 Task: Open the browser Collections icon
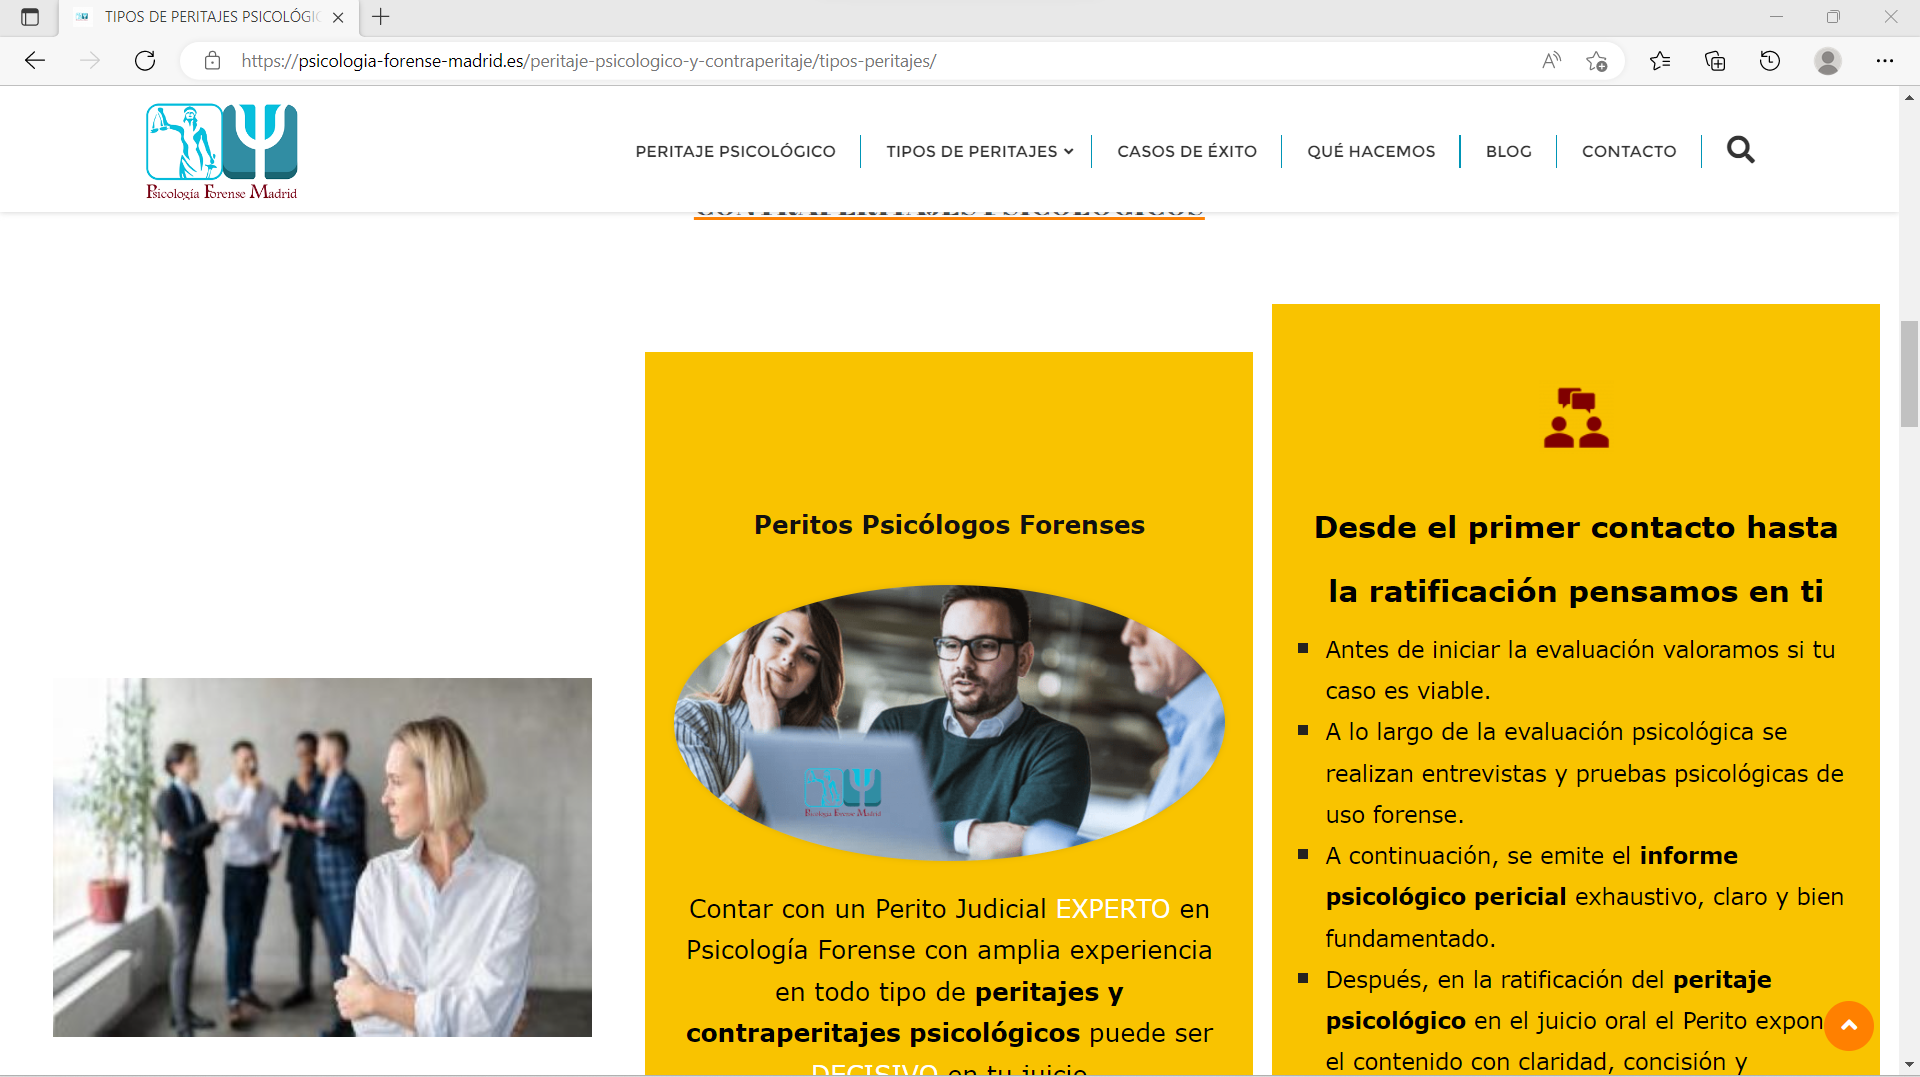pos(1715,61)
